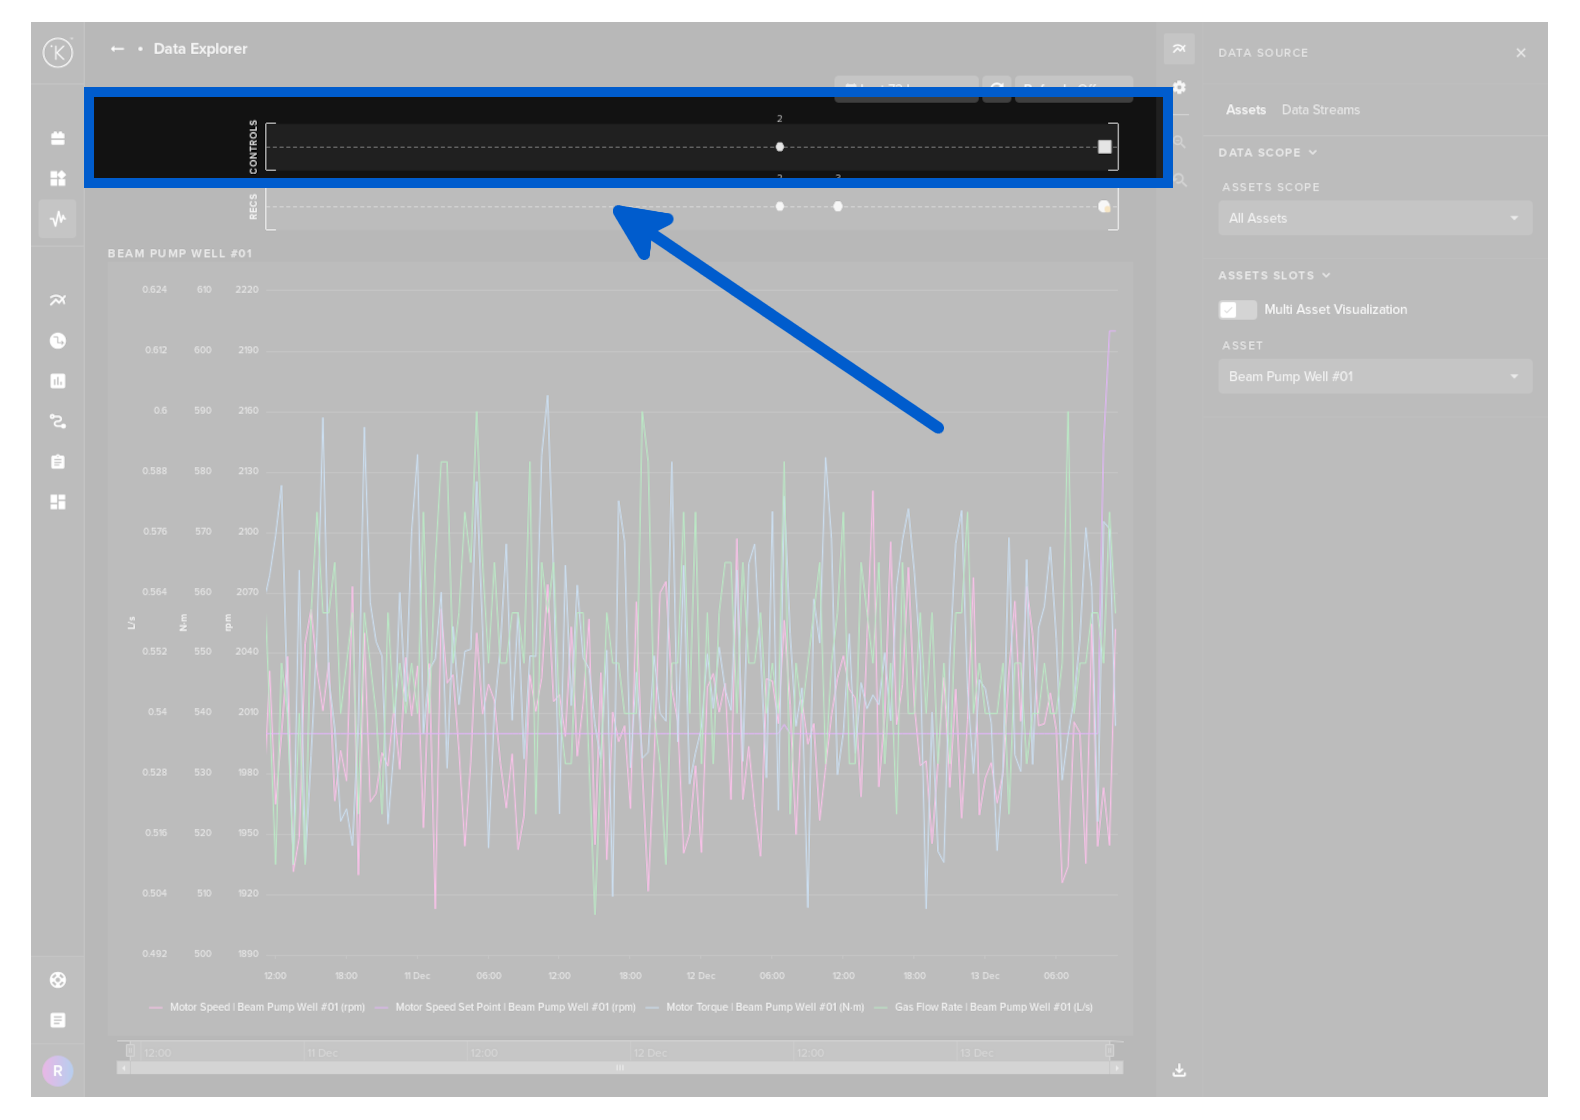Click the square marker on Controls timeline
1580x1120 pixels.
click(x=1104, y=147)
